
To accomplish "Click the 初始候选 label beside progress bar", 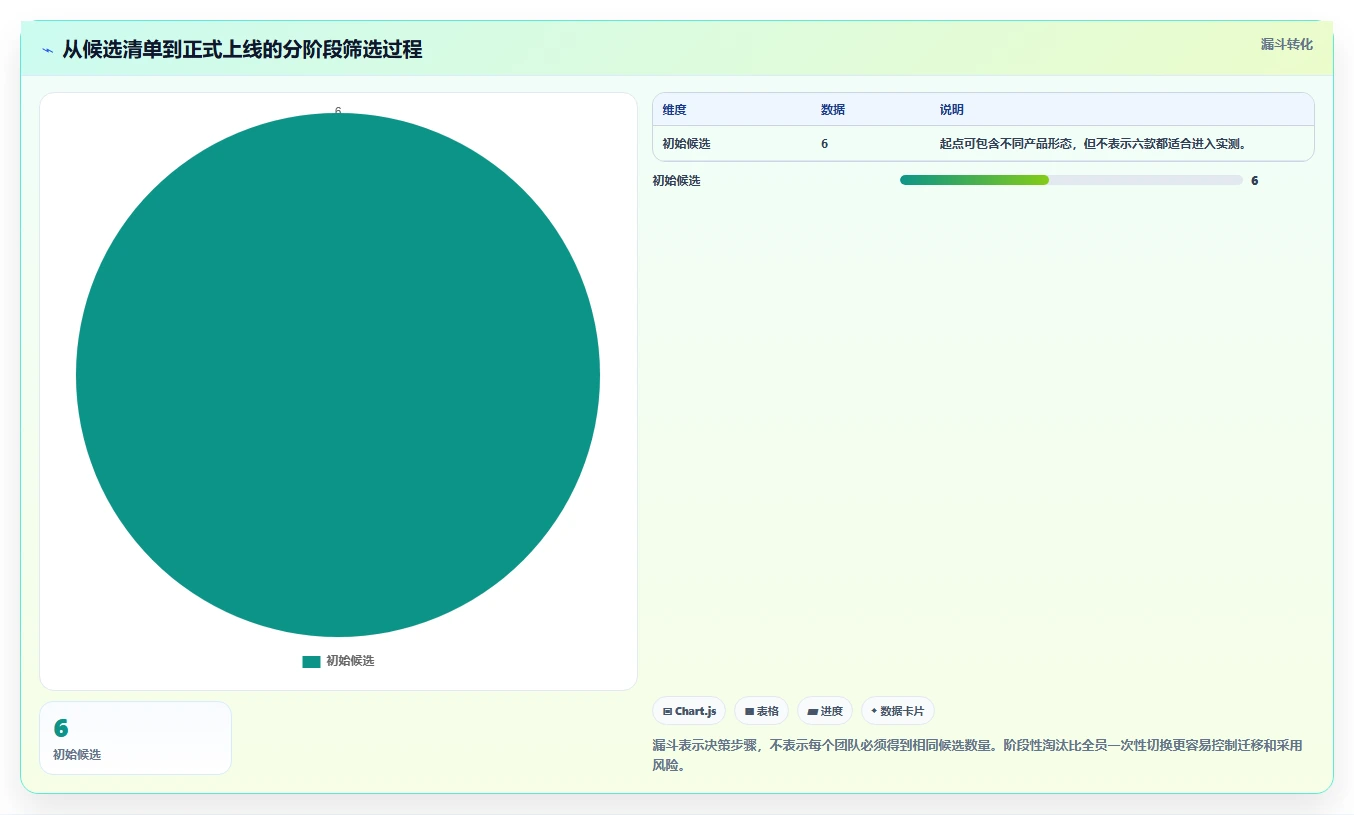I will (676, 181).
